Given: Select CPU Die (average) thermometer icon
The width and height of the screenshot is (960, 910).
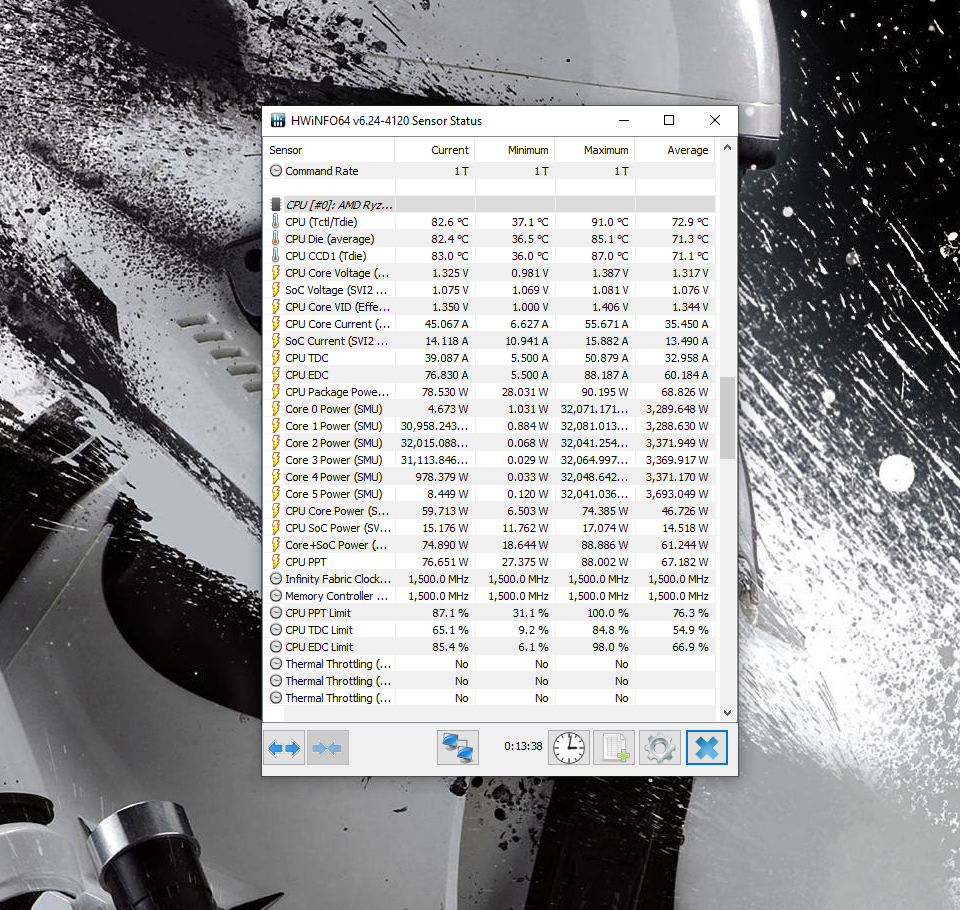Looking at the screenshot, I should point(276,239).
